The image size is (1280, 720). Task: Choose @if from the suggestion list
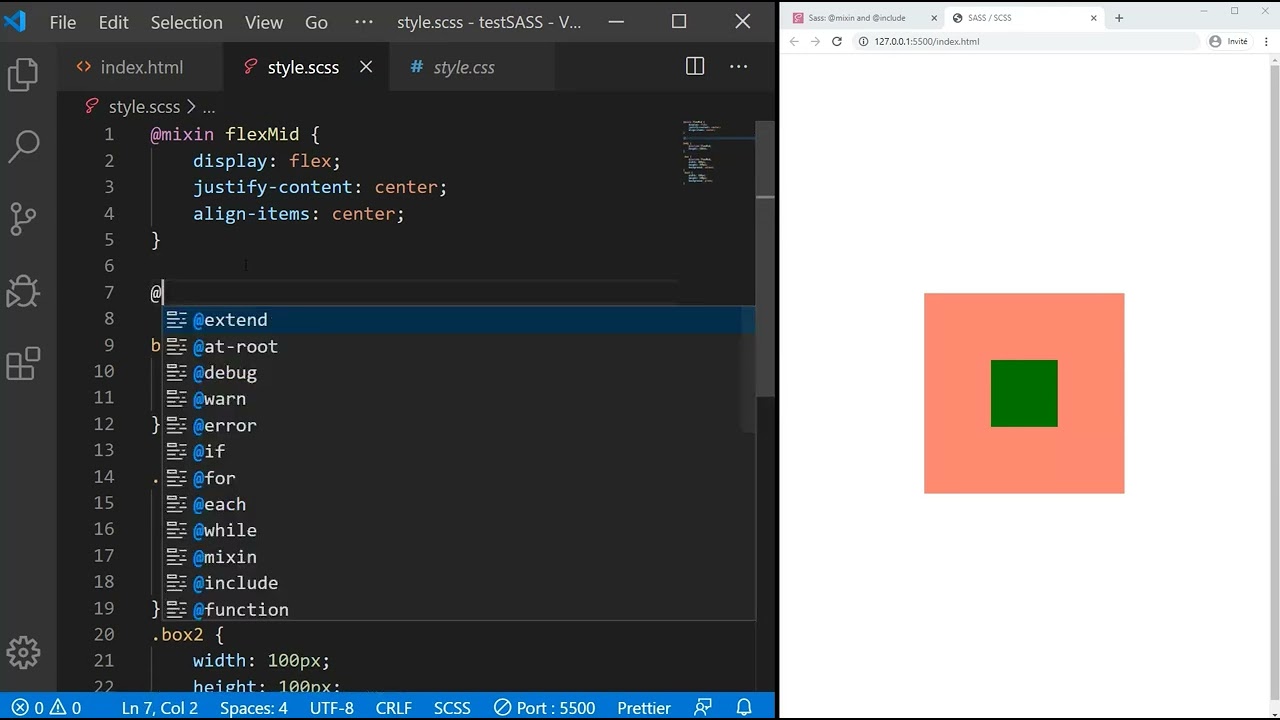coord(460,451)
